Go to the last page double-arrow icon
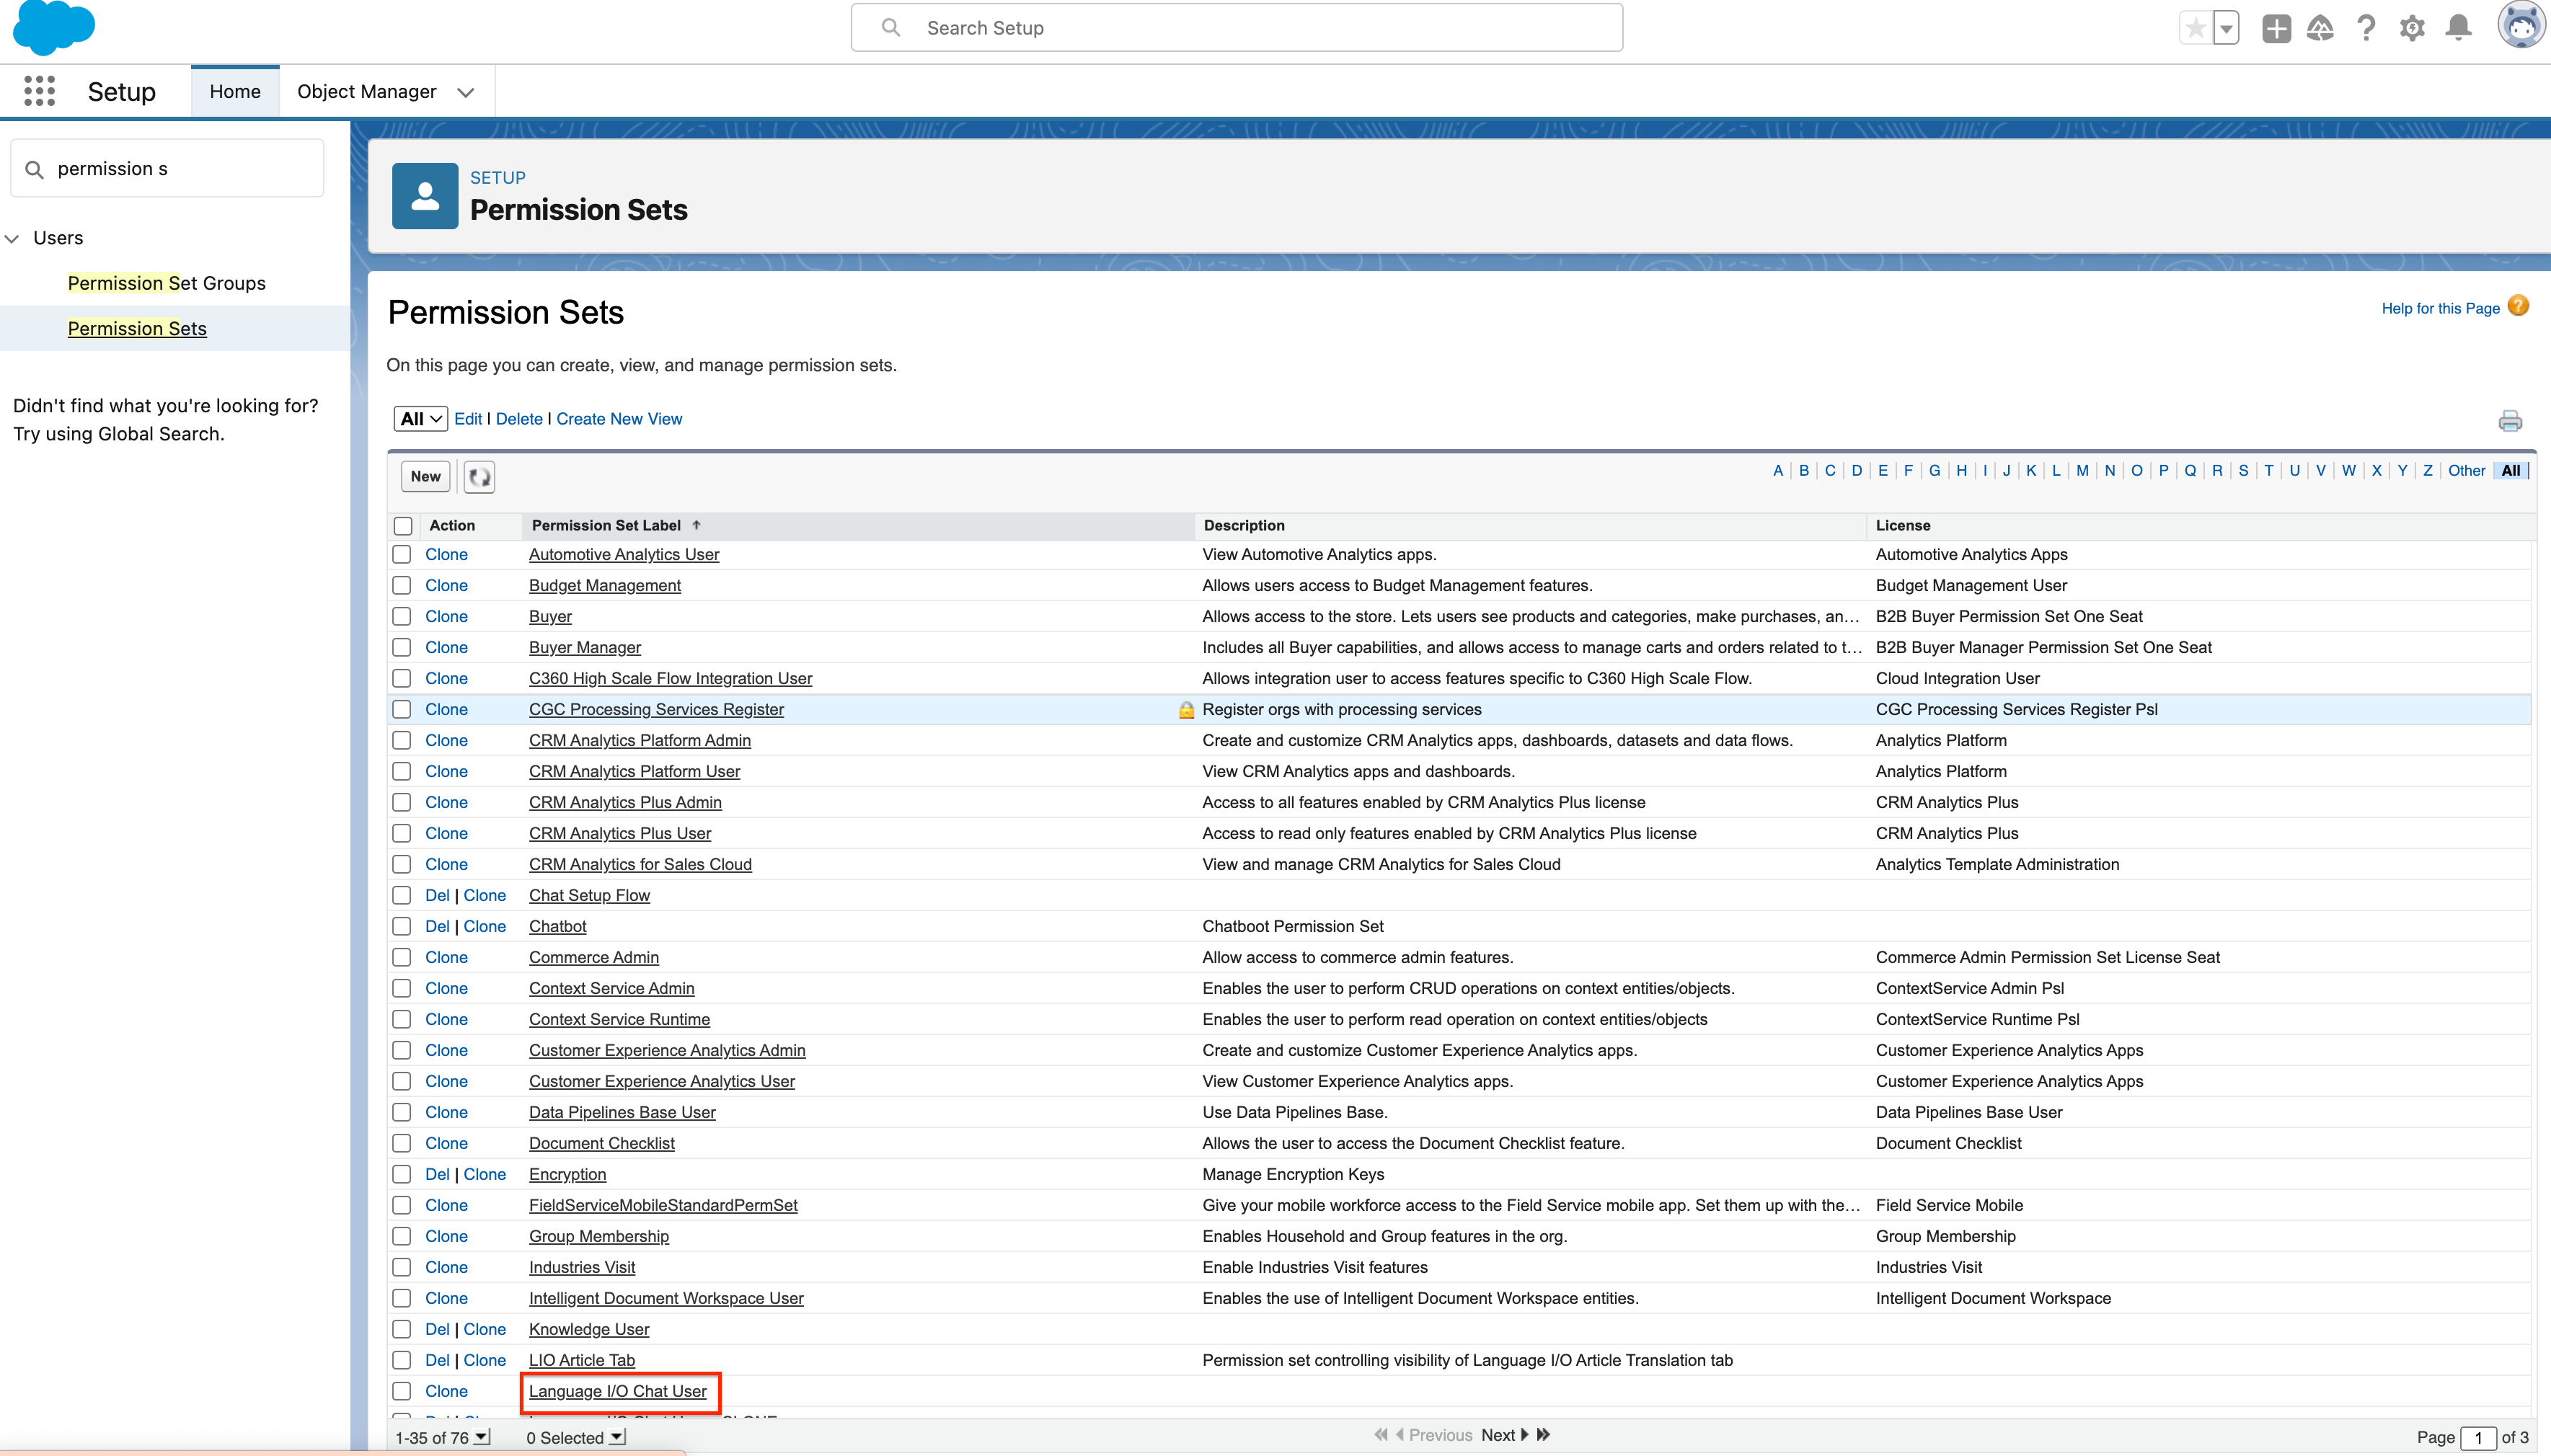This screenshot has height=1456, width=2551. click(x=1544, y=1435)
